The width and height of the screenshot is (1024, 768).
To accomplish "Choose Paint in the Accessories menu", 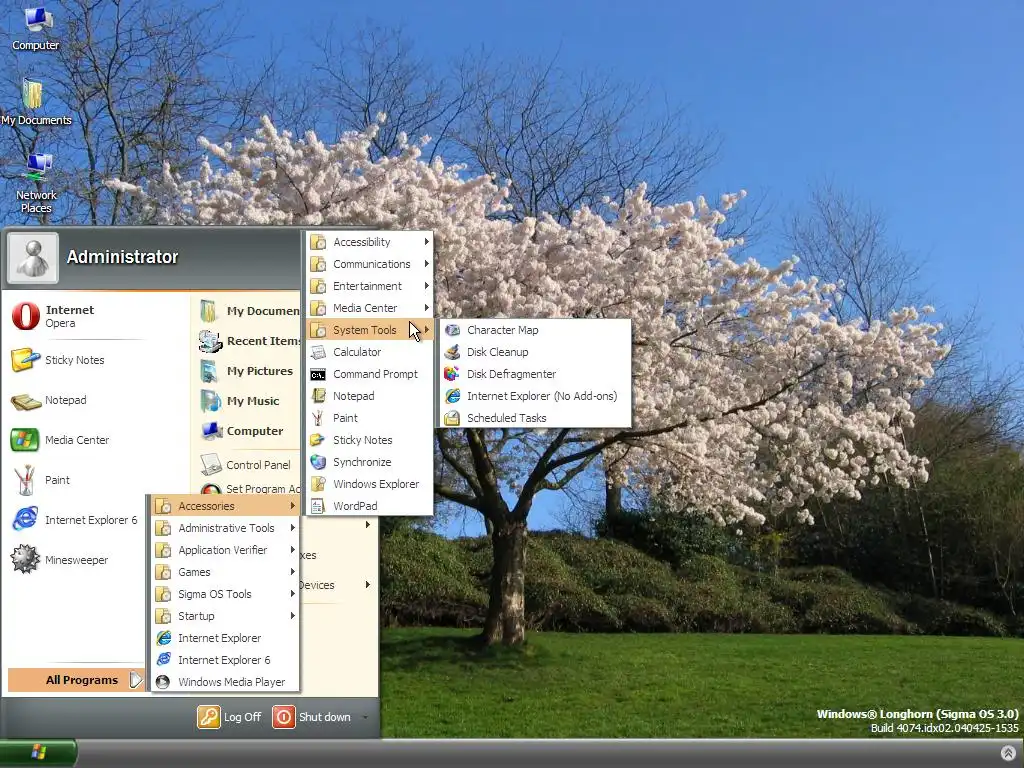I will pos(369,418).
